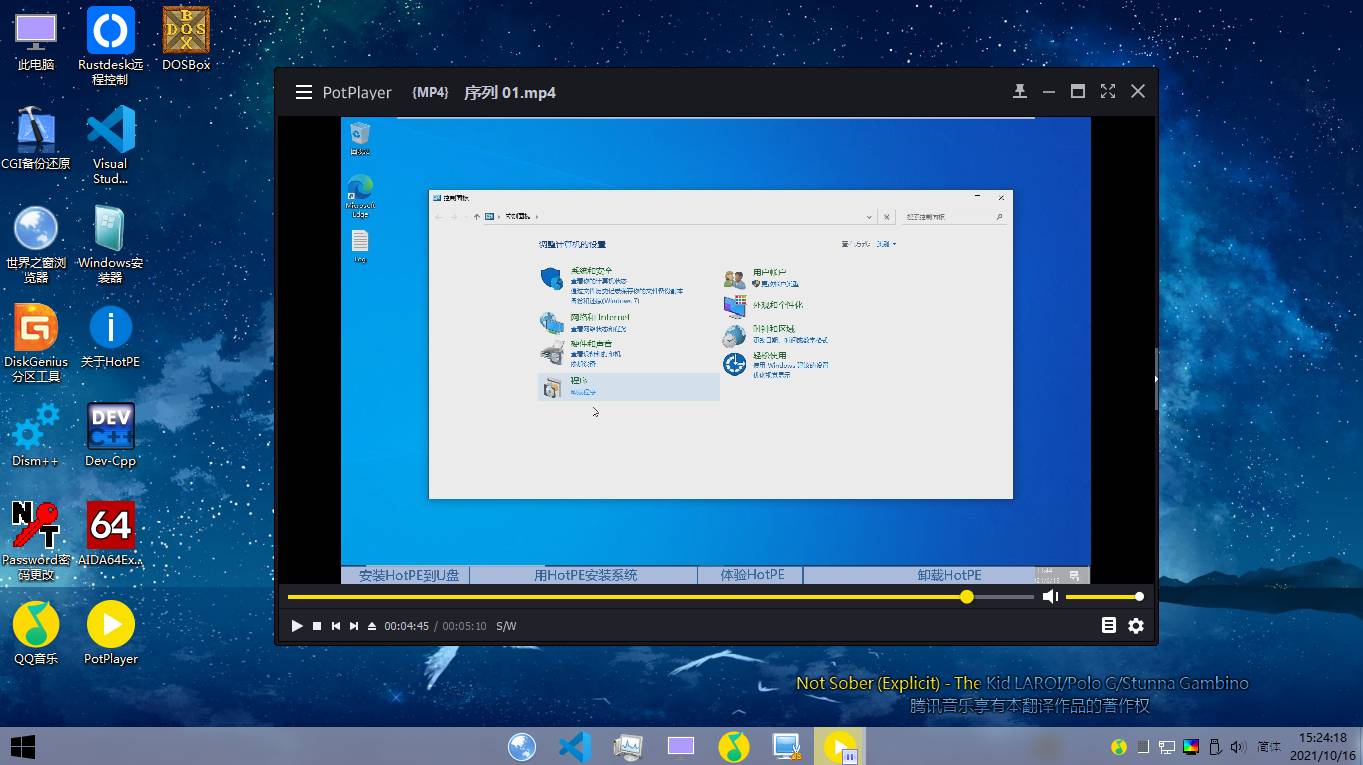Mute the player volume speaker icon
The image size is (1363, 765).
click(1050, 597)
